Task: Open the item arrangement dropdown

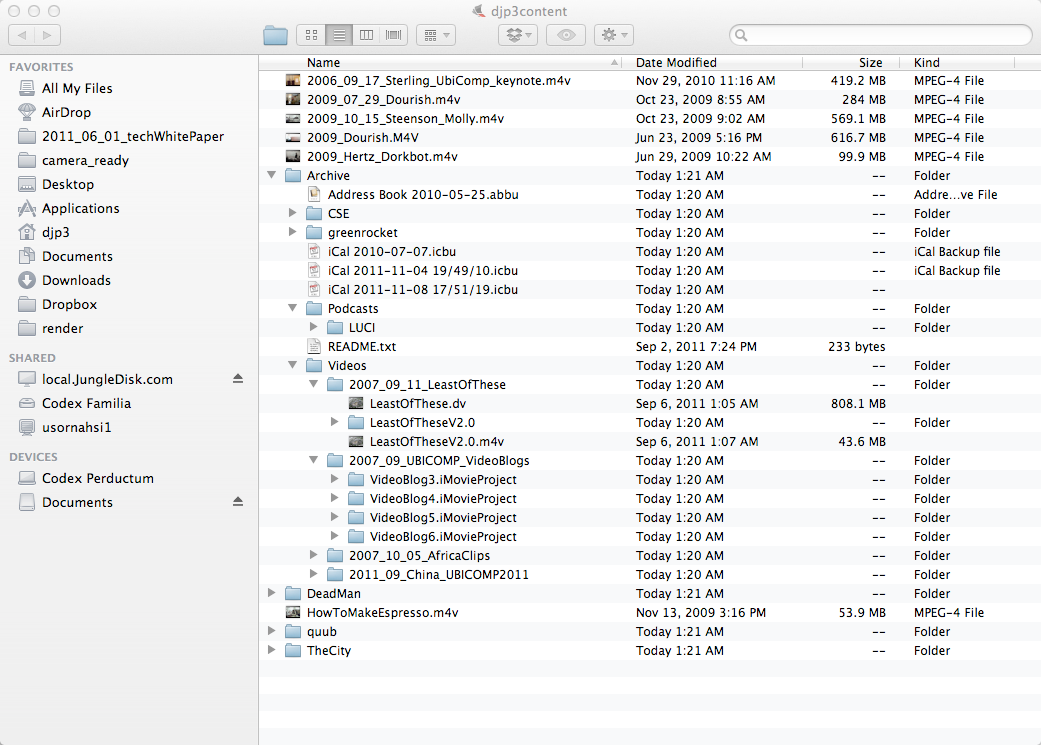Action: 435,35
